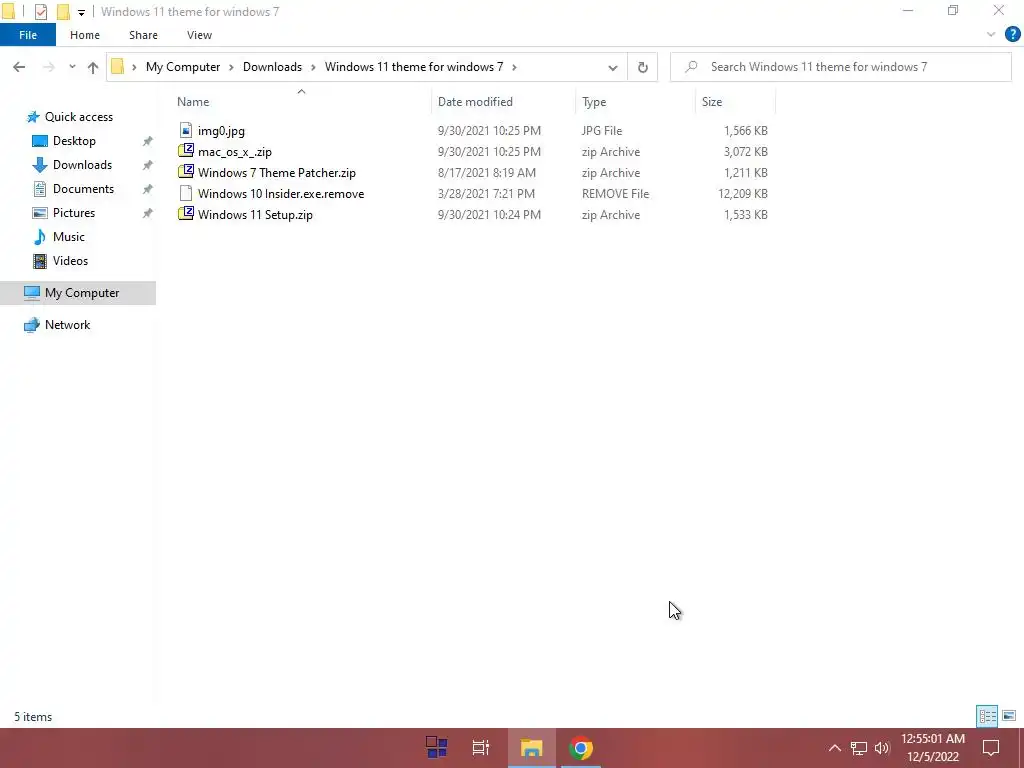Click Windows 7 Theme Patcher.zip name
Image resolution: width=1024 pixels, height=768 pixels.
(277, 173)
